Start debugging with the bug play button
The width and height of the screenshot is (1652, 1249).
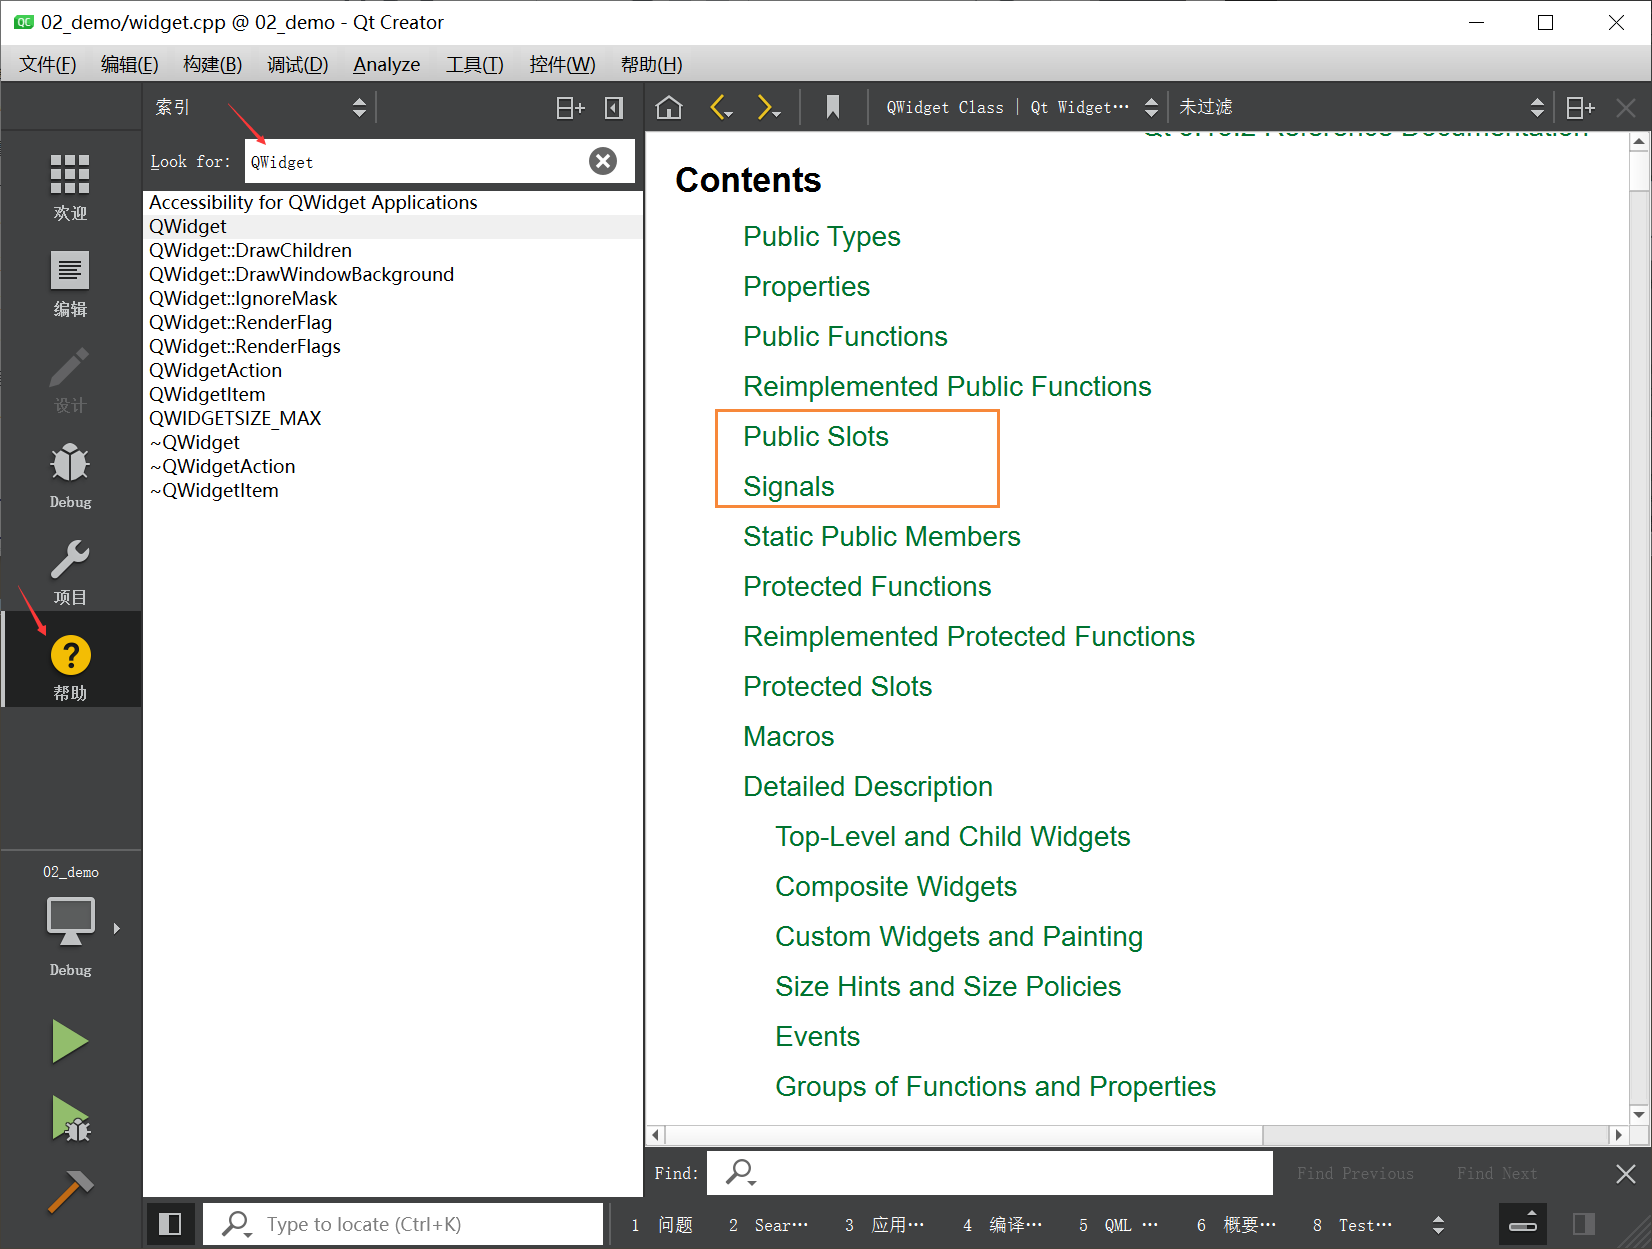[x=70, y=1118]
